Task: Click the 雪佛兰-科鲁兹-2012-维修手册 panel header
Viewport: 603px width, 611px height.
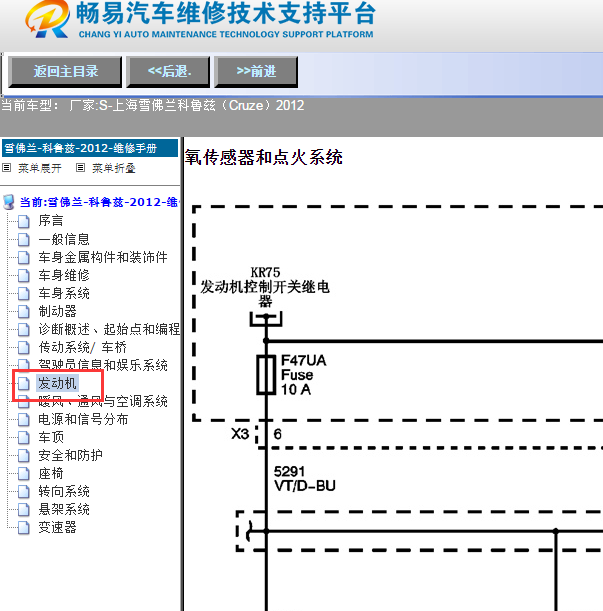Action: [90, 148]
